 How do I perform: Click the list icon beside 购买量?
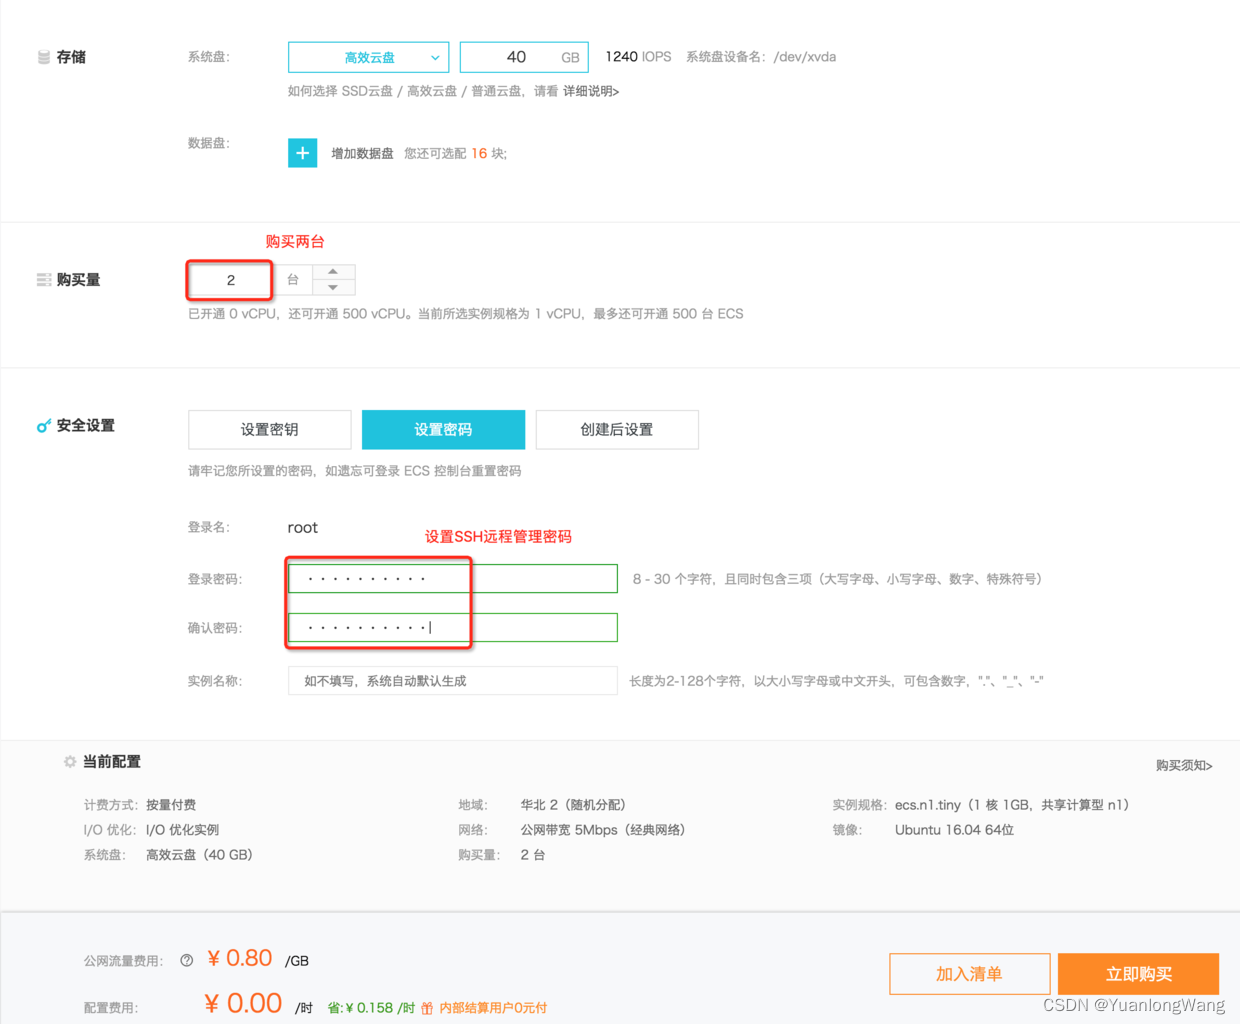pyautogui.click(x=44, y=280)
